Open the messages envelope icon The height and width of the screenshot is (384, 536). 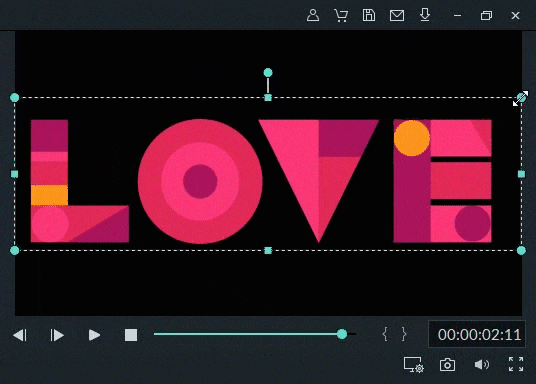coord(397,16)
